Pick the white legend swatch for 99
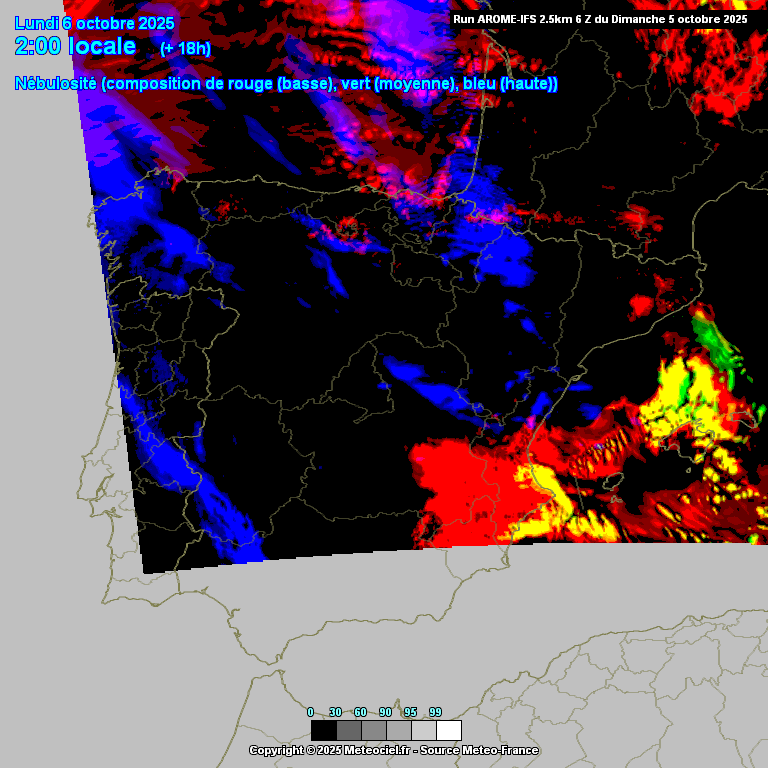This screenshot has width=768, height=768. point(449,731)
